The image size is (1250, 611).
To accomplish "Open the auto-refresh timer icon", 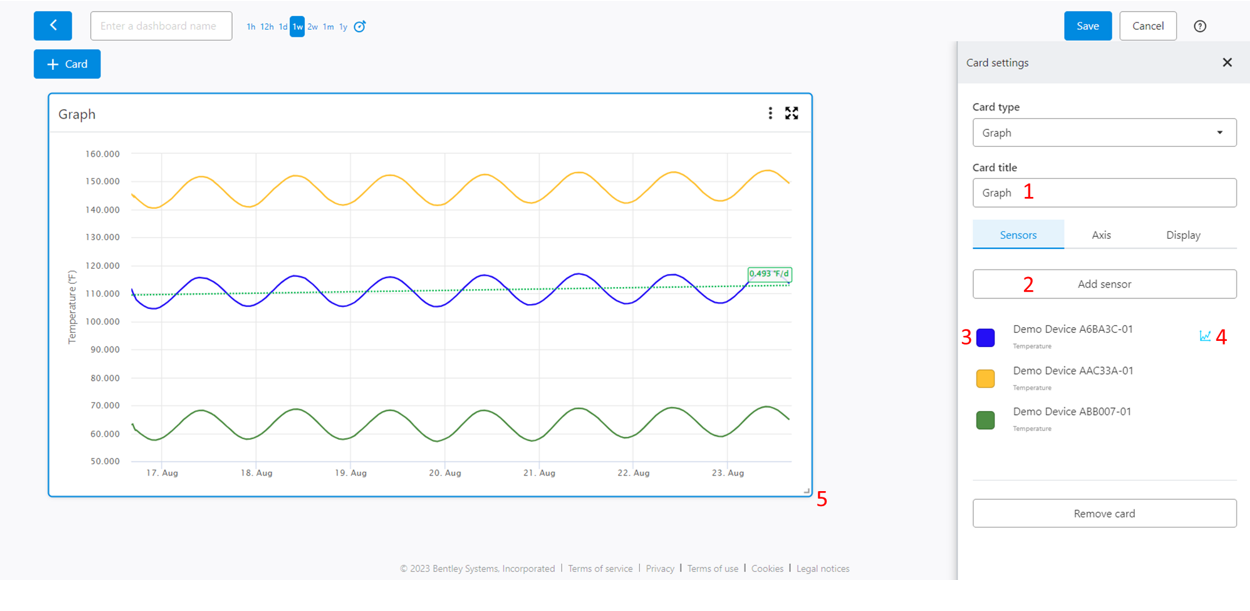I will click(x=358, y=27).
